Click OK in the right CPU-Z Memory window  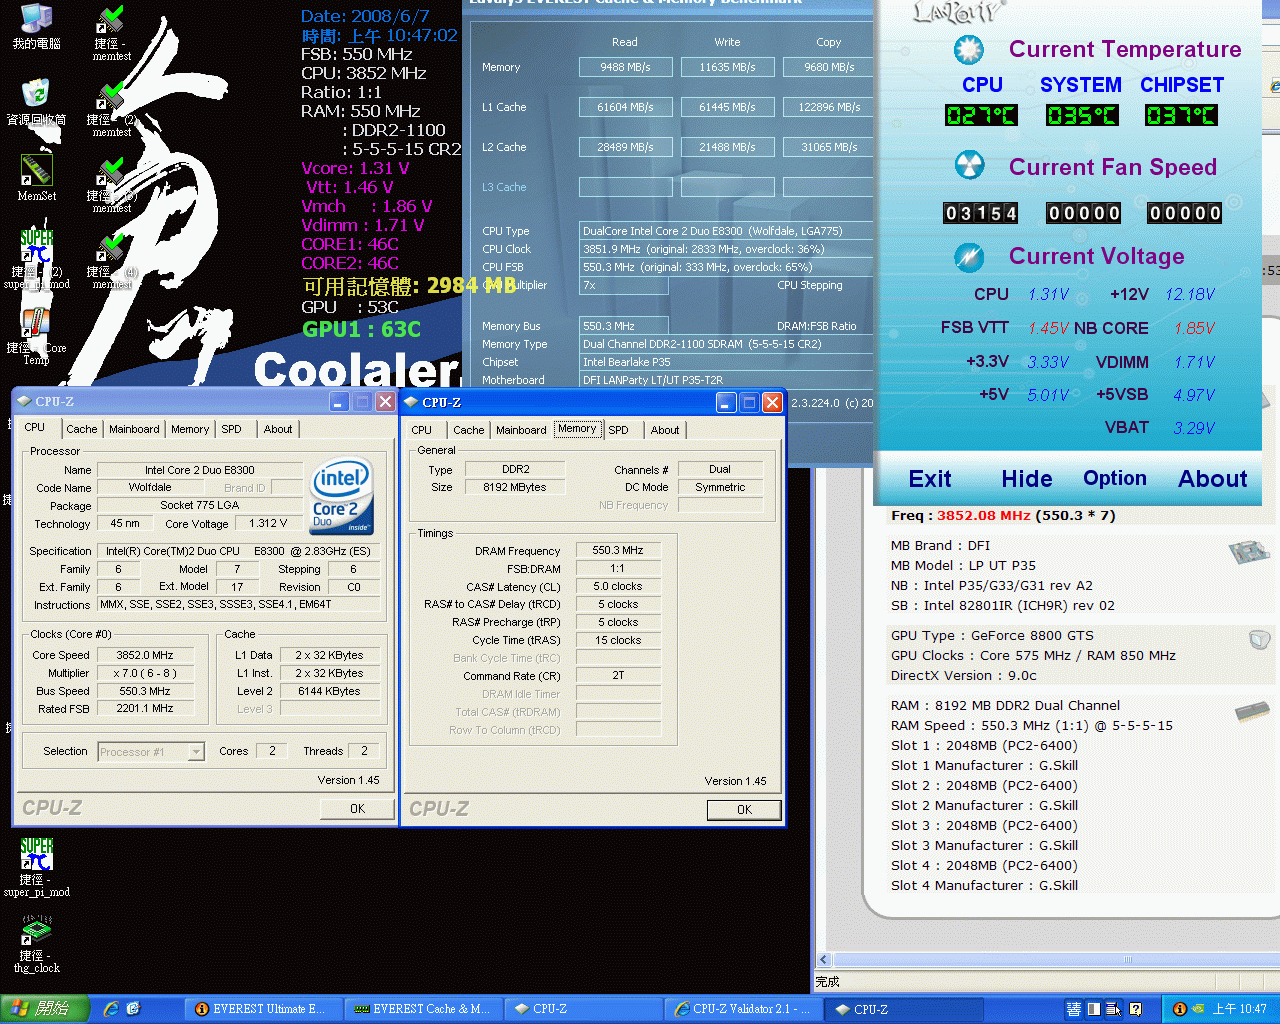(744, 810)
